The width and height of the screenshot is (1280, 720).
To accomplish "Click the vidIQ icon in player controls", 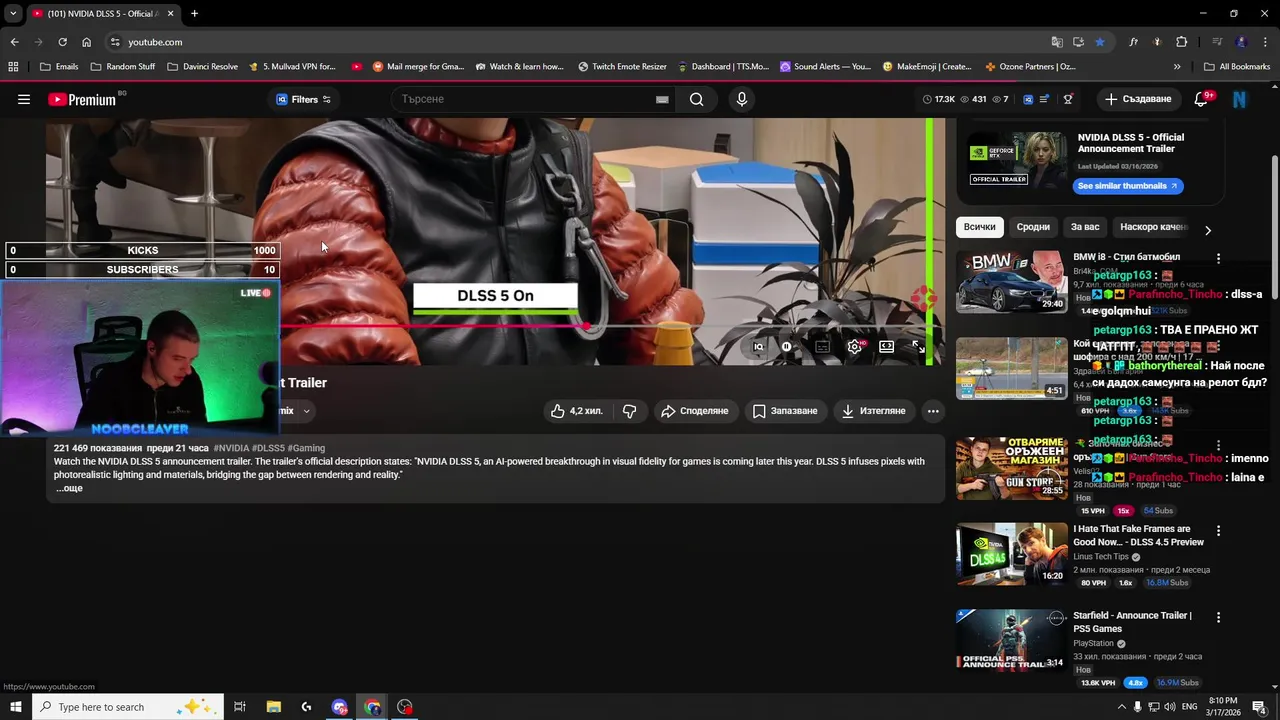I will (x=759, y=347).
